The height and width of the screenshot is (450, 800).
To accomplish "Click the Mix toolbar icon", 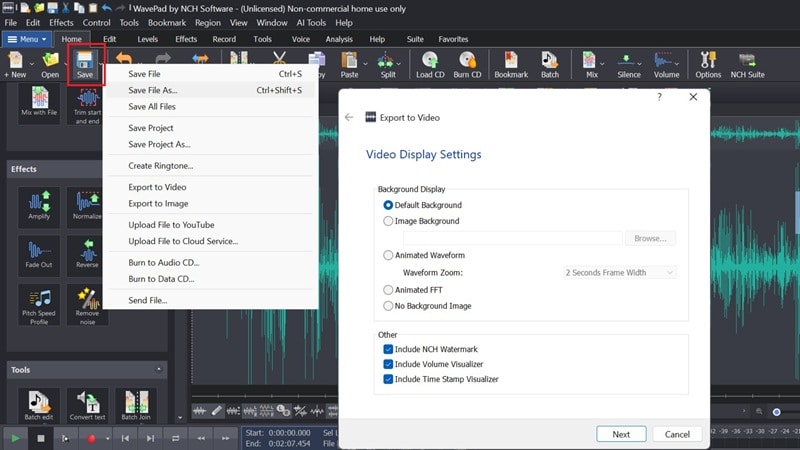I will tap(591, 65).
